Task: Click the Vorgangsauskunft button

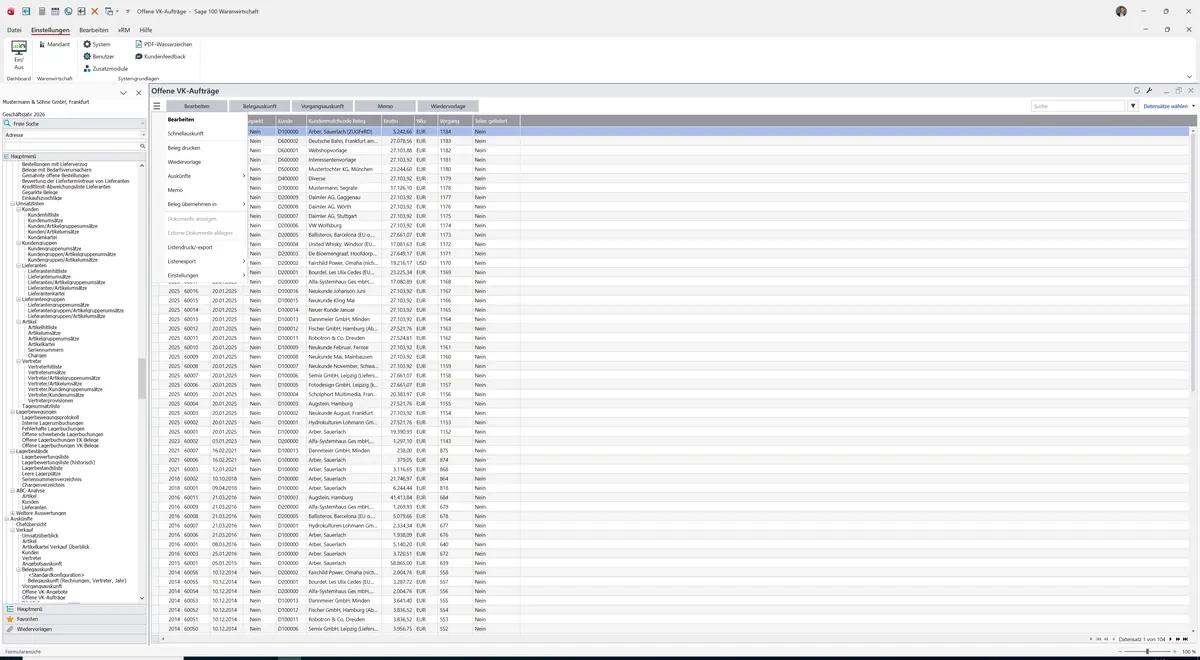Action: 323,106
